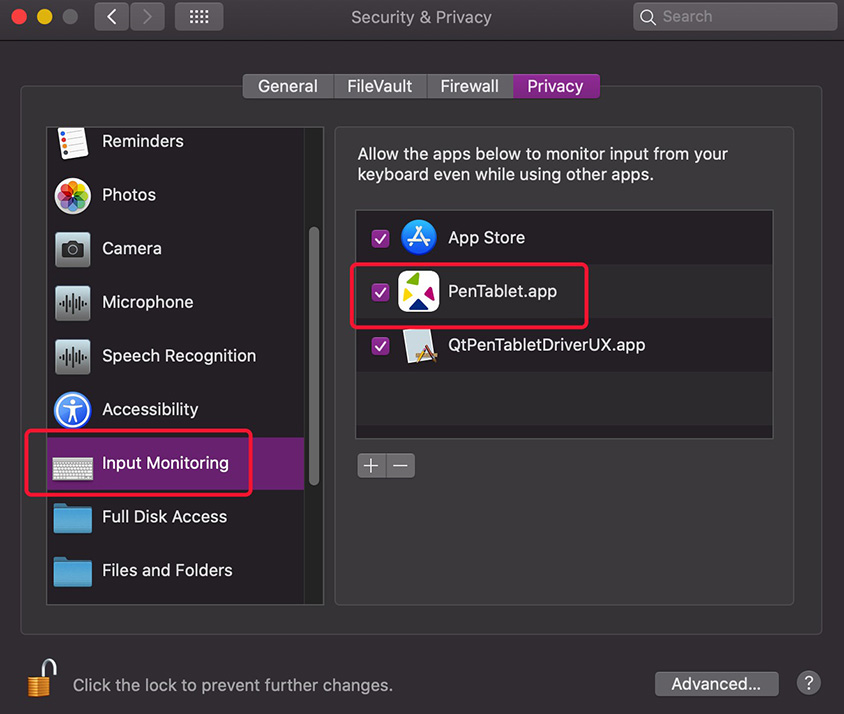Click the Camera icon in privacy list
Viewport: 844px width, 714px height.
click(x=73, y=249)
